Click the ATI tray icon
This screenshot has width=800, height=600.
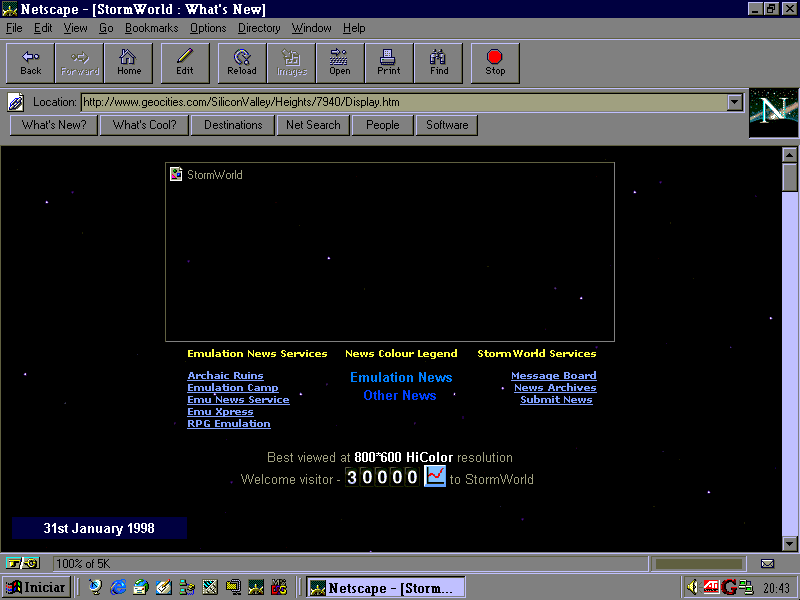[711, 587]
